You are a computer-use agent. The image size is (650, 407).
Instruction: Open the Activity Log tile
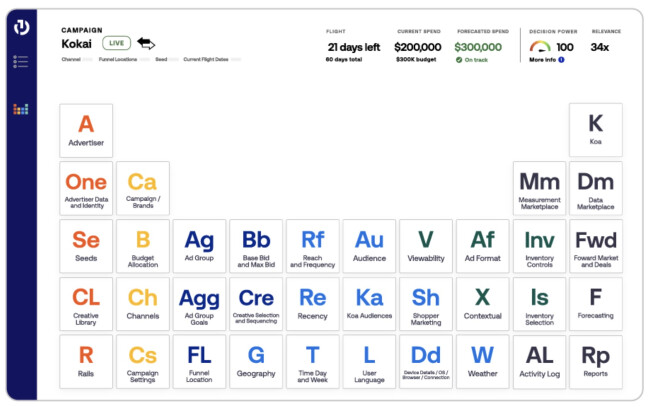pos(539,362)
